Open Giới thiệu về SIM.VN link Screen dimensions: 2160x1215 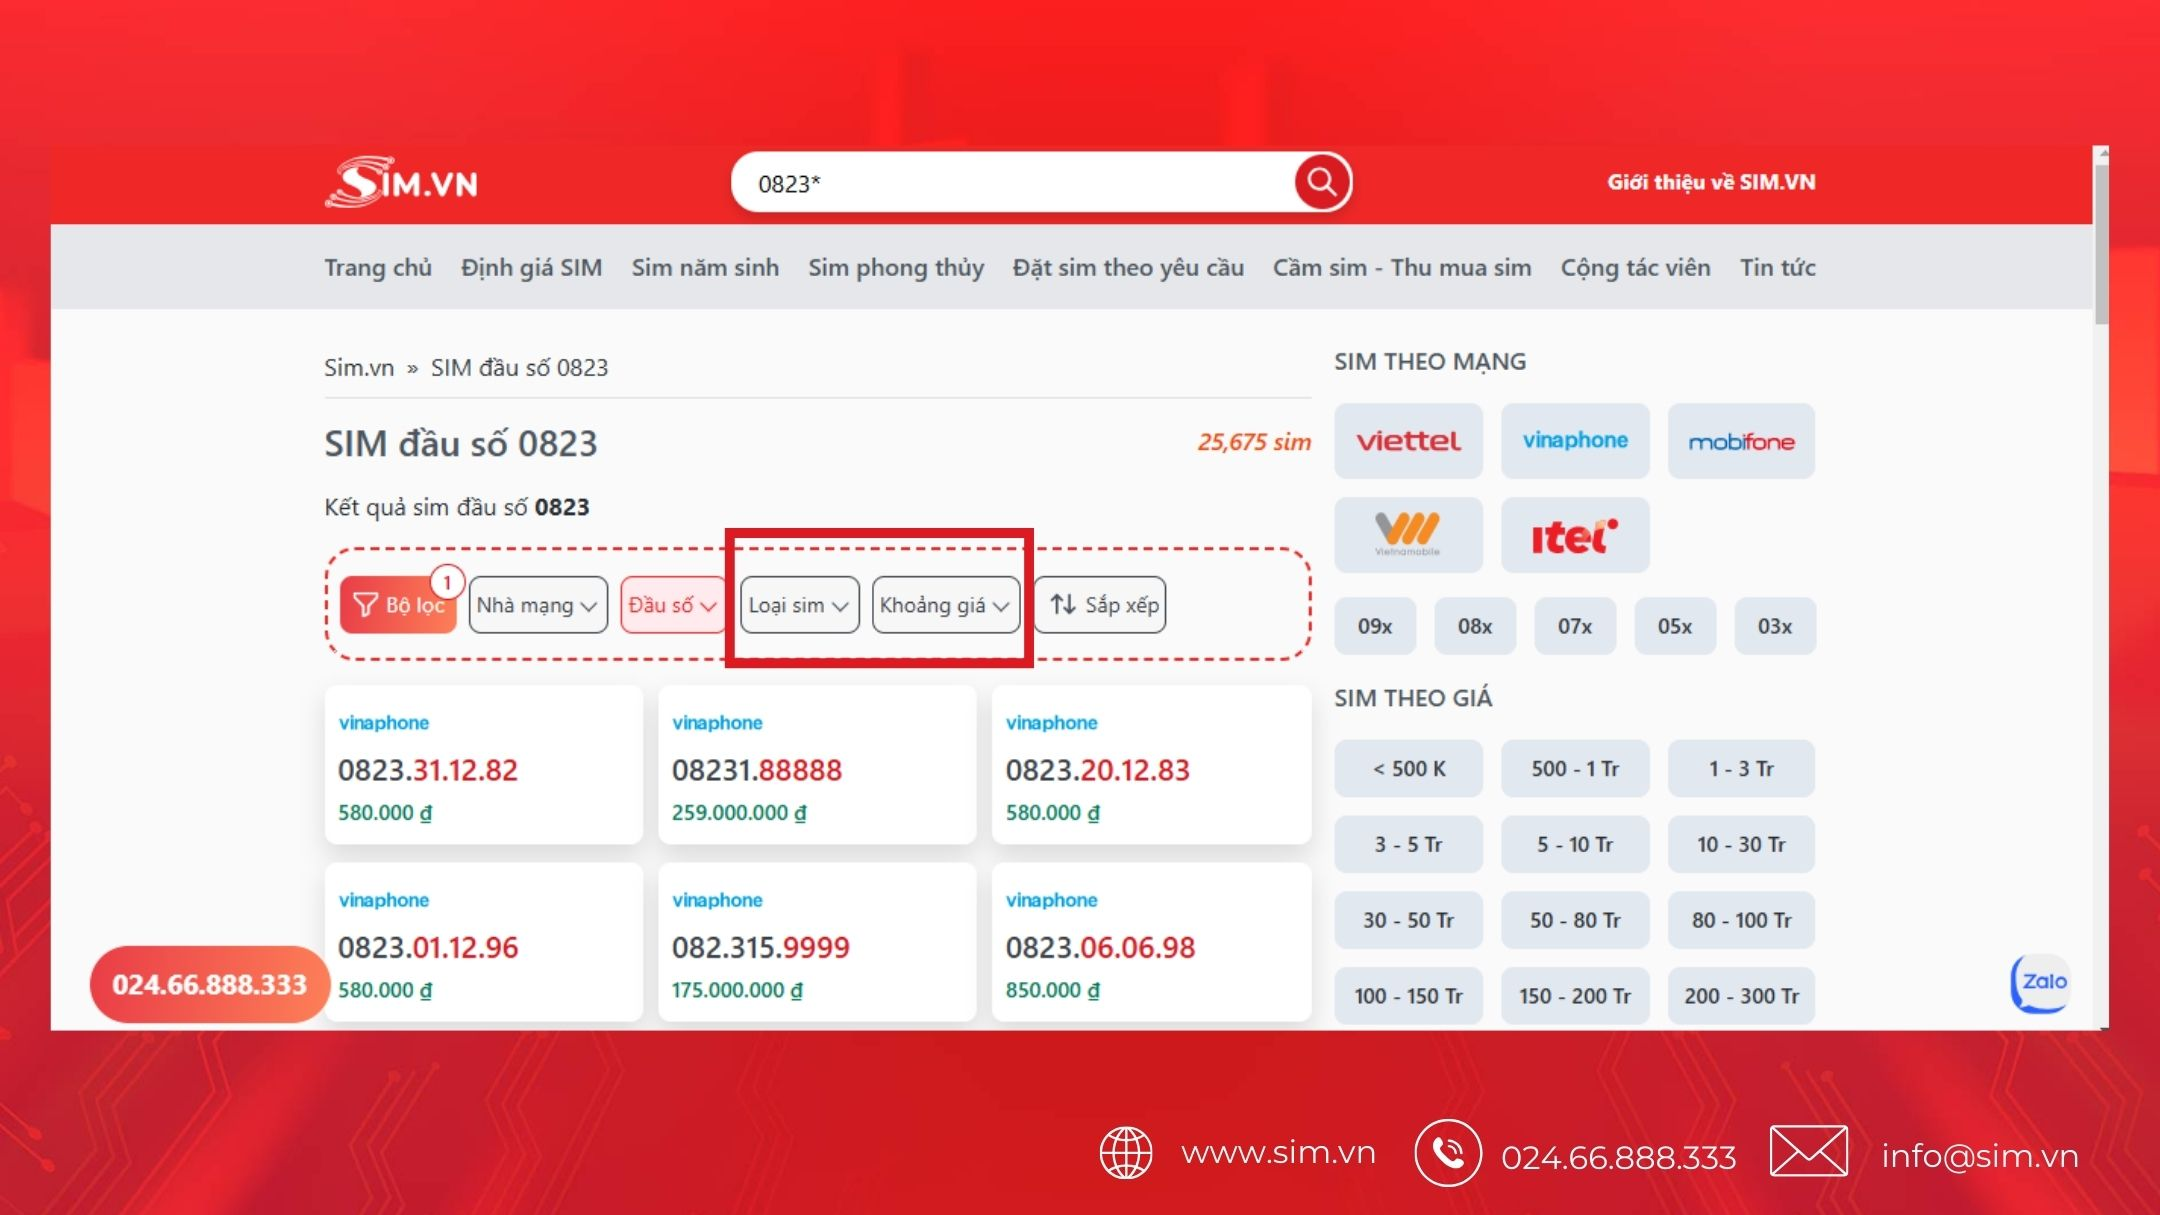[x=1711, y=182]
